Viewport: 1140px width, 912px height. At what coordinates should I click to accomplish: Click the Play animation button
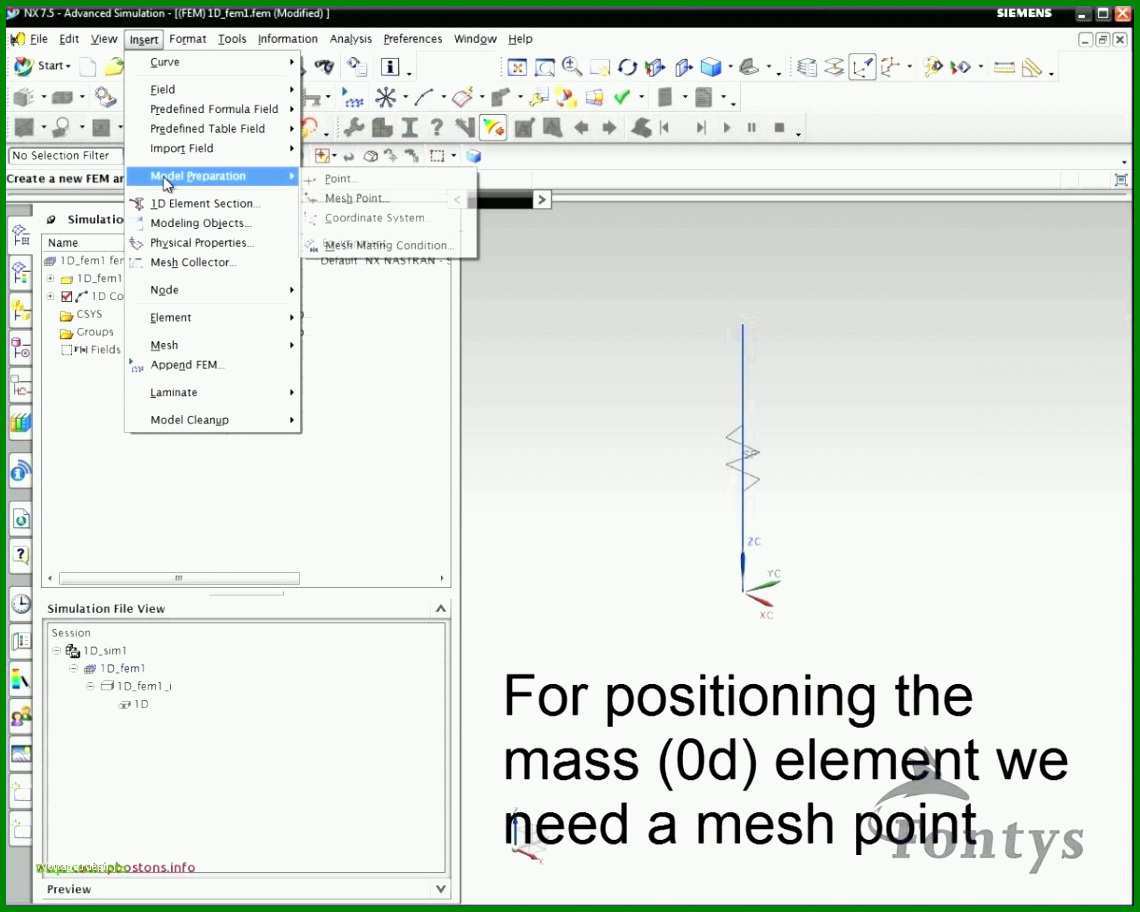(x=726, y=128)
